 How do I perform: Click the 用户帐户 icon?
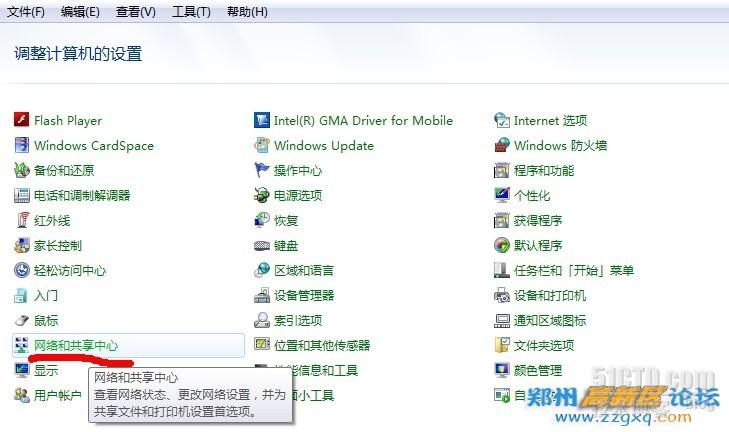[21, 395]
